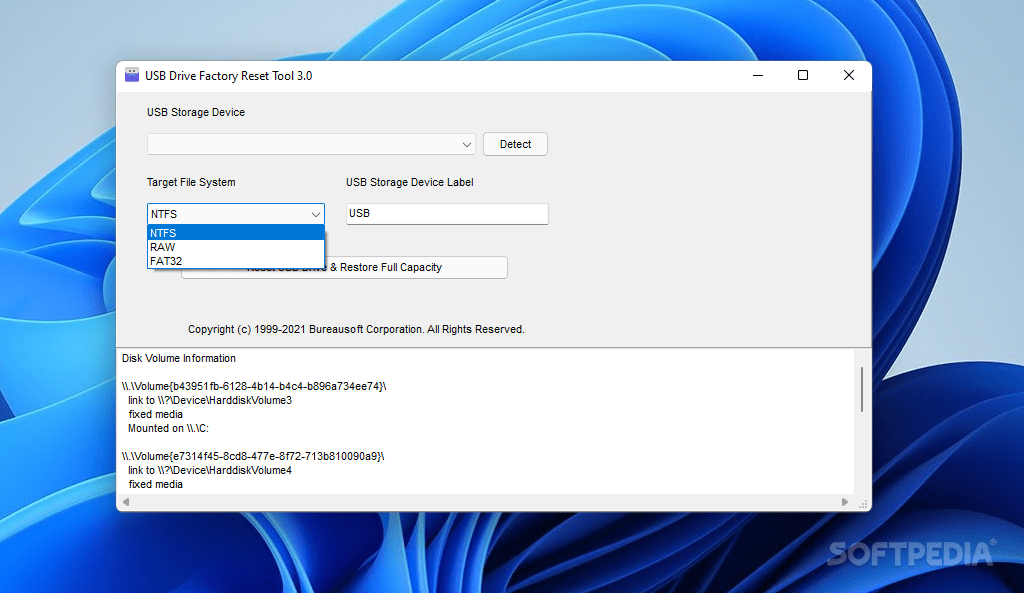Click the window resize grip corner
The height and width of the screenshot is (593, 1024).
(863, 504)
